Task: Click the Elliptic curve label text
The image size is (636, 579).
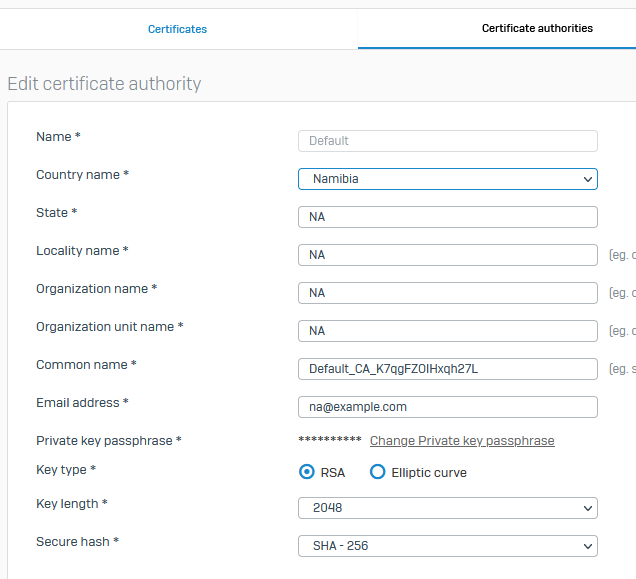Action: point(429,473)
